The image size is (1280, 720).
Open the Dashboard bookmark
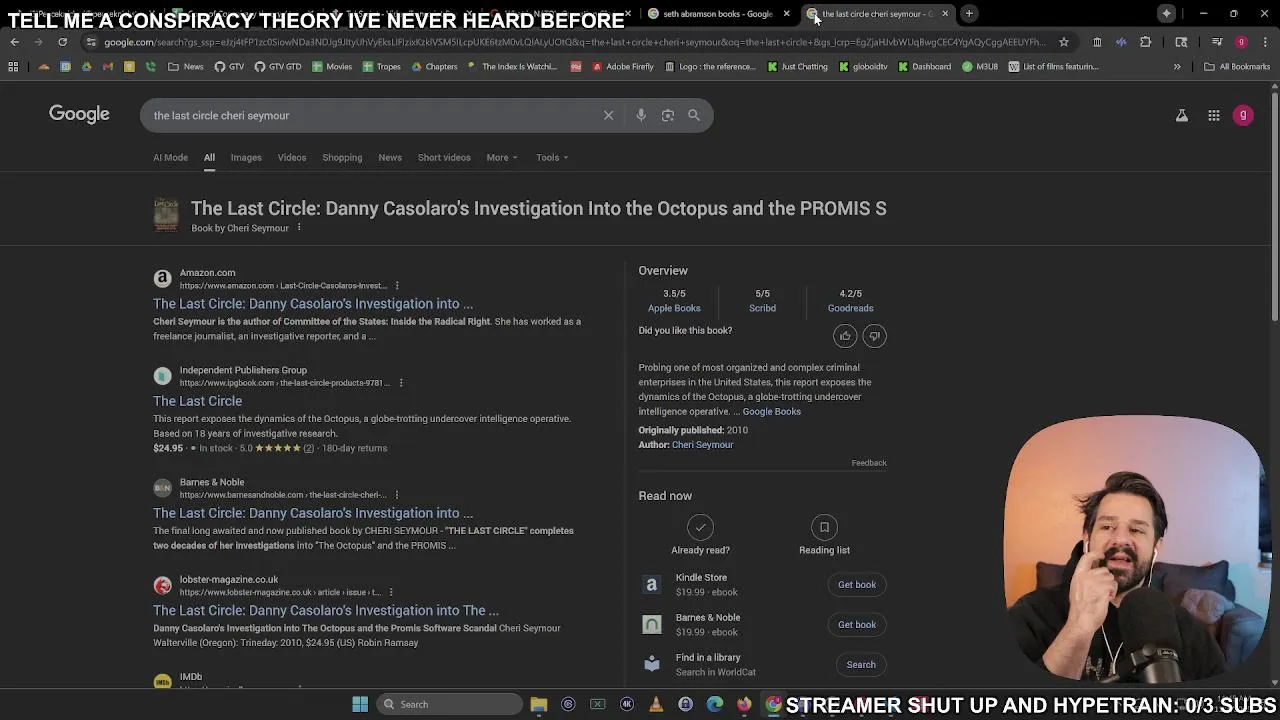point(925,67)
